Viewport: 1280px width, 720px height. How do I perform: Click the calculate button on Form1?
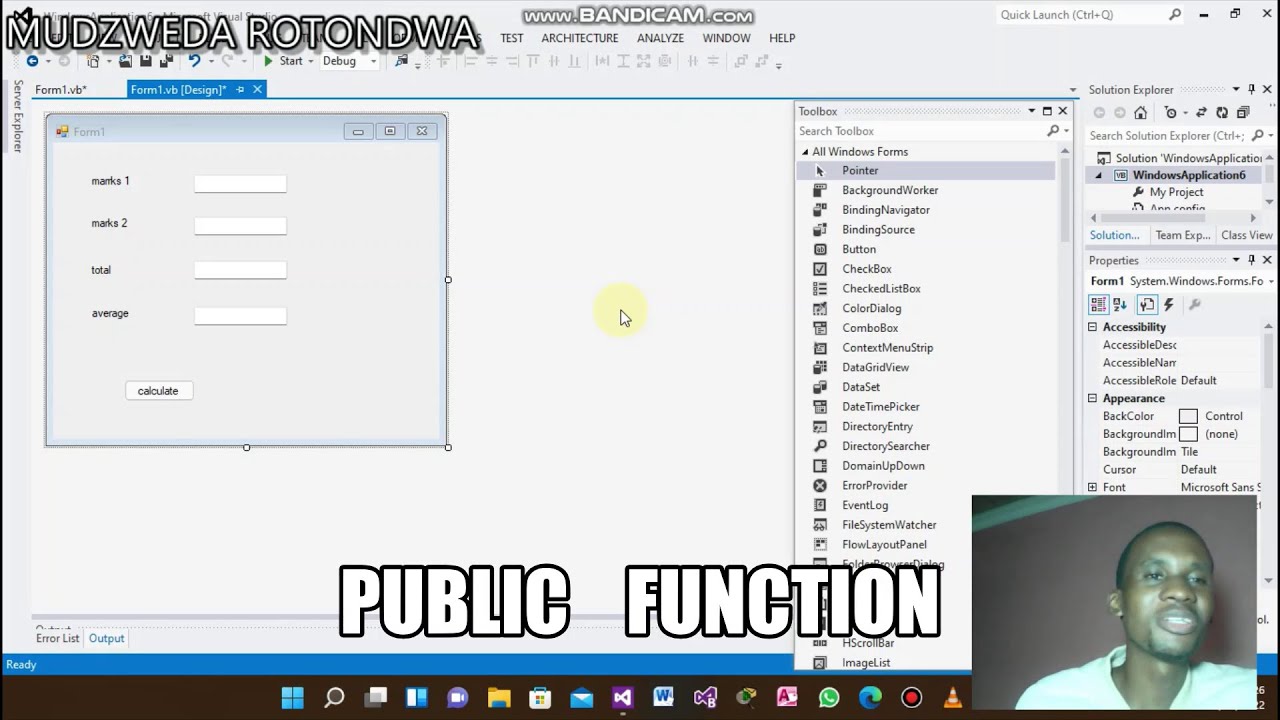[159, 391]
